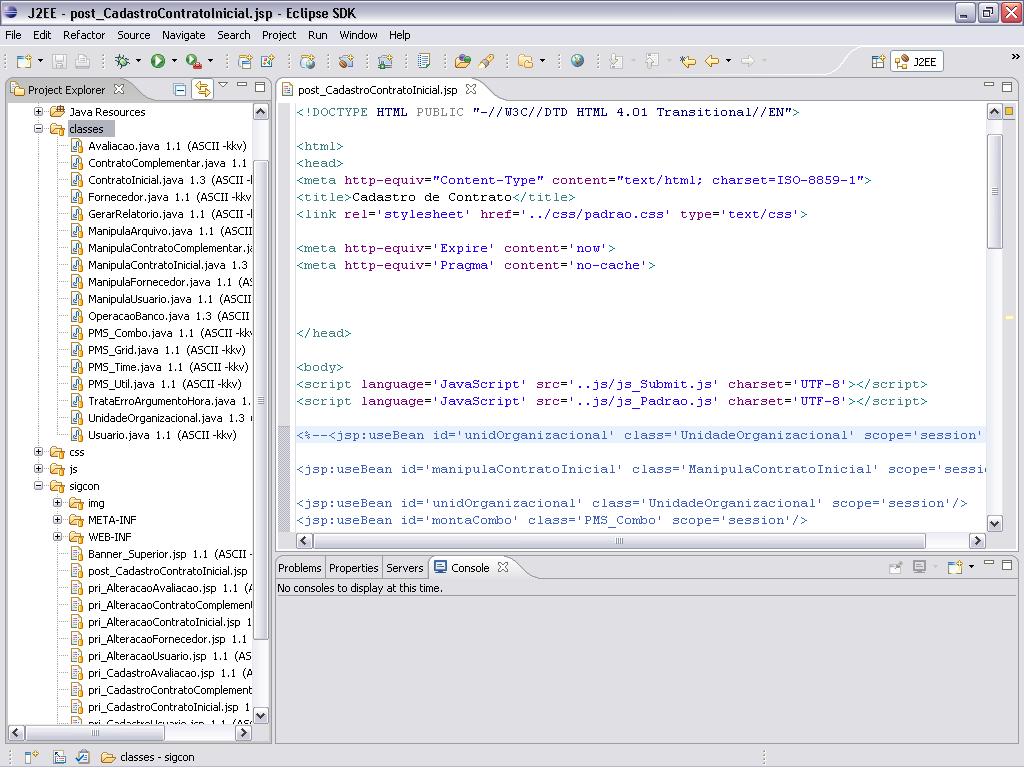Switch to the Problems tab
The height and width of the screenshot is (768, 1024).
click(x=299, y=568)
